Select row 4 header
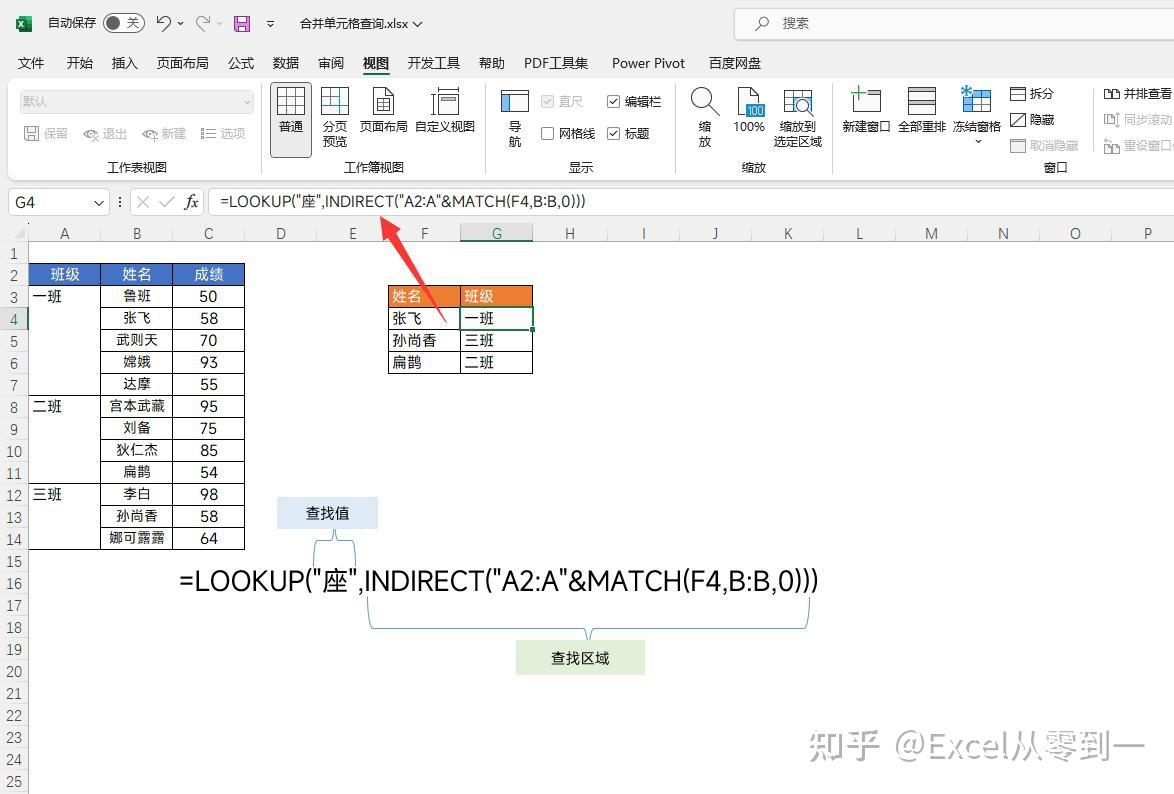The width and height of the screenshot is (1174, 794). point(13,319)
